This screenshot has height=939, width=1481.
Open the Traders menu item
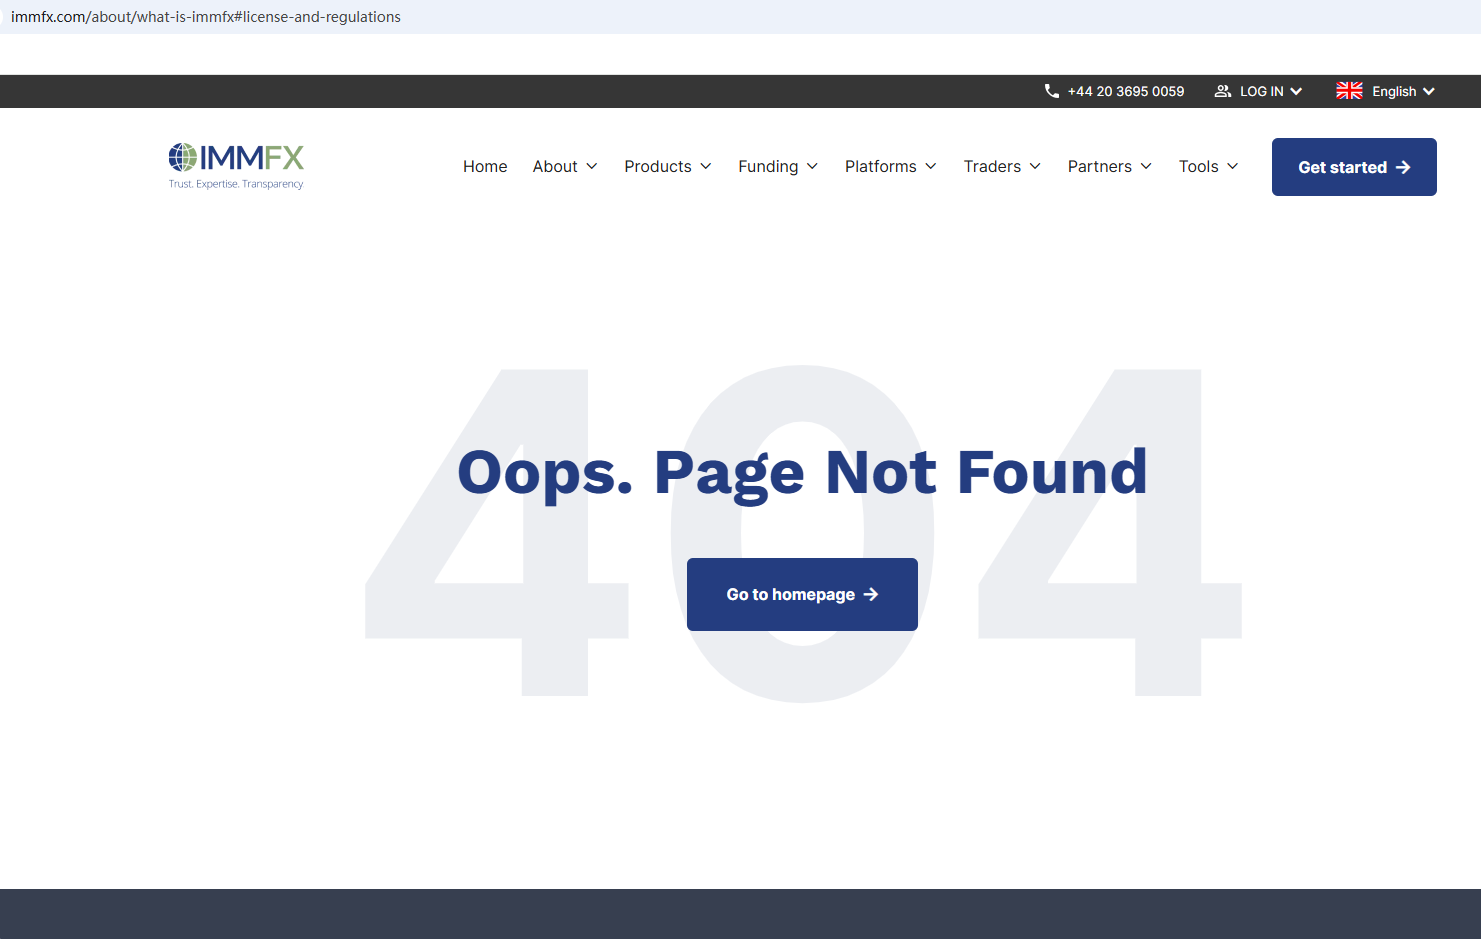1002,166
